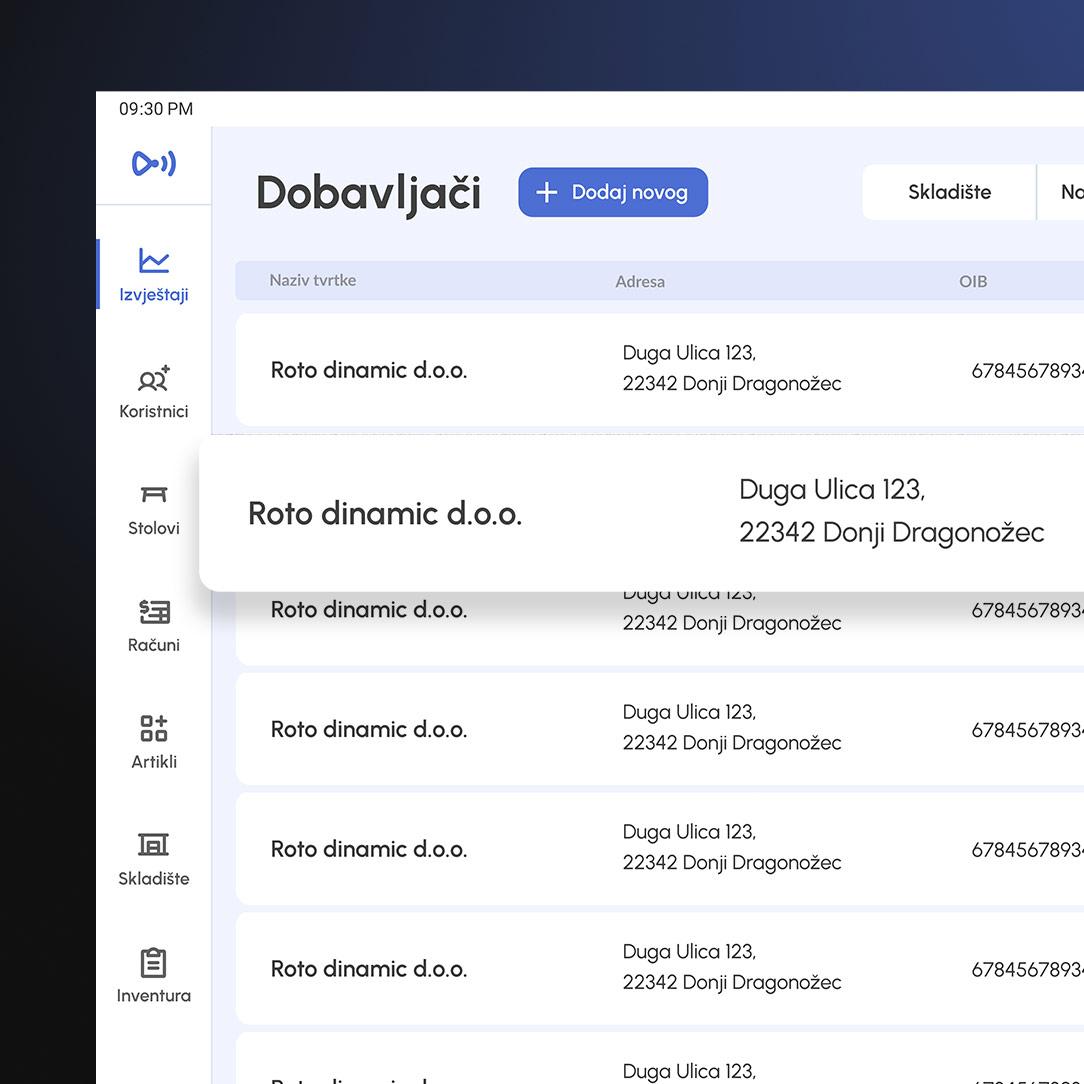Open the Koristnici users icon
This screenshot has height=1084, width=1084.
(153, 378)
